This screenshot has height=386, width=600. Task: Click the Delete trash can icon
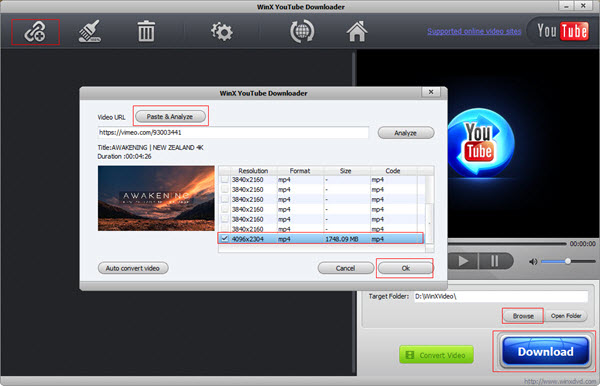click(146, 31)
